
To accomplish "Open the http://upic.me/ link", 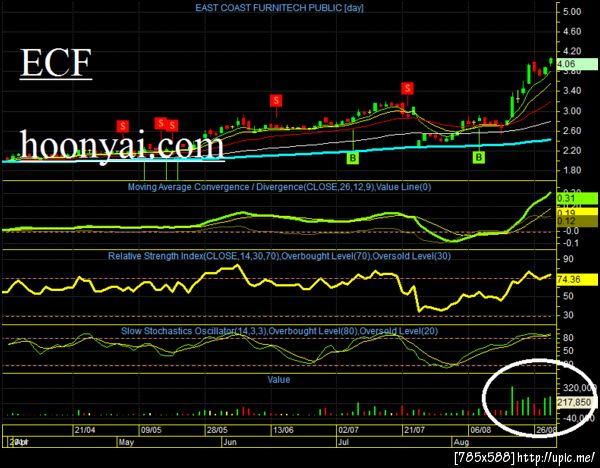I will (556, 457).
